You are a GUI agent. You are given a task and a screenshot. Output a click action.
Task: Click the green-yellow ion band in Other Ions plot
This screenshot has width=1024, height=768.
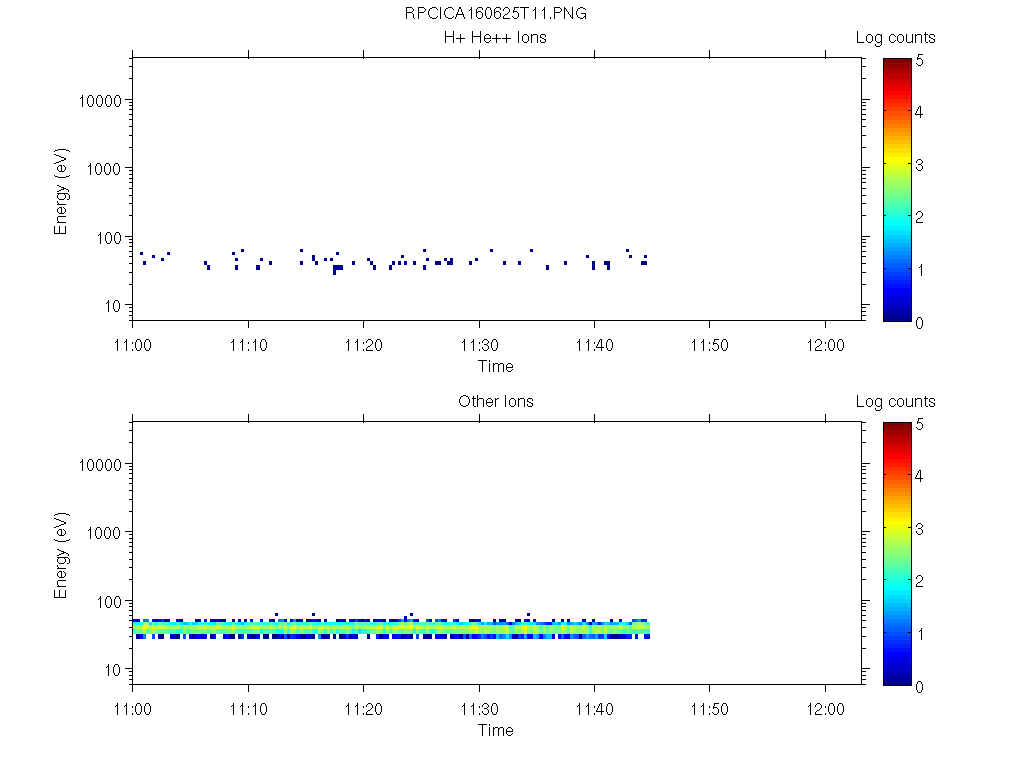tap(391, 628)
